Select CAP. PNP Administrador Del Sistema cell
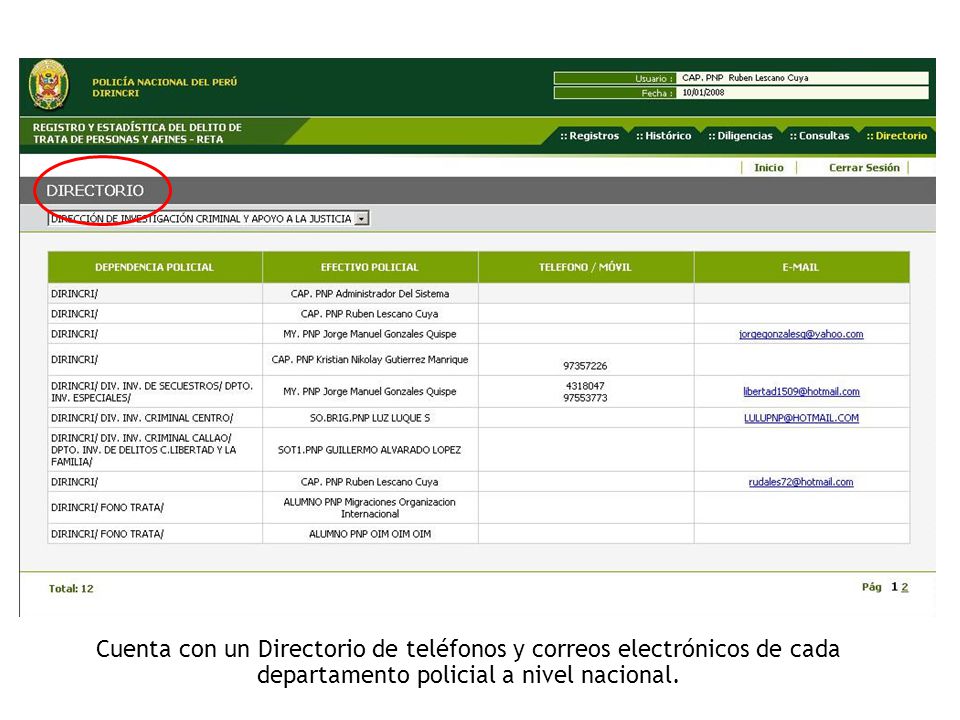Viewport: 960px width, 720px height. 370,294
